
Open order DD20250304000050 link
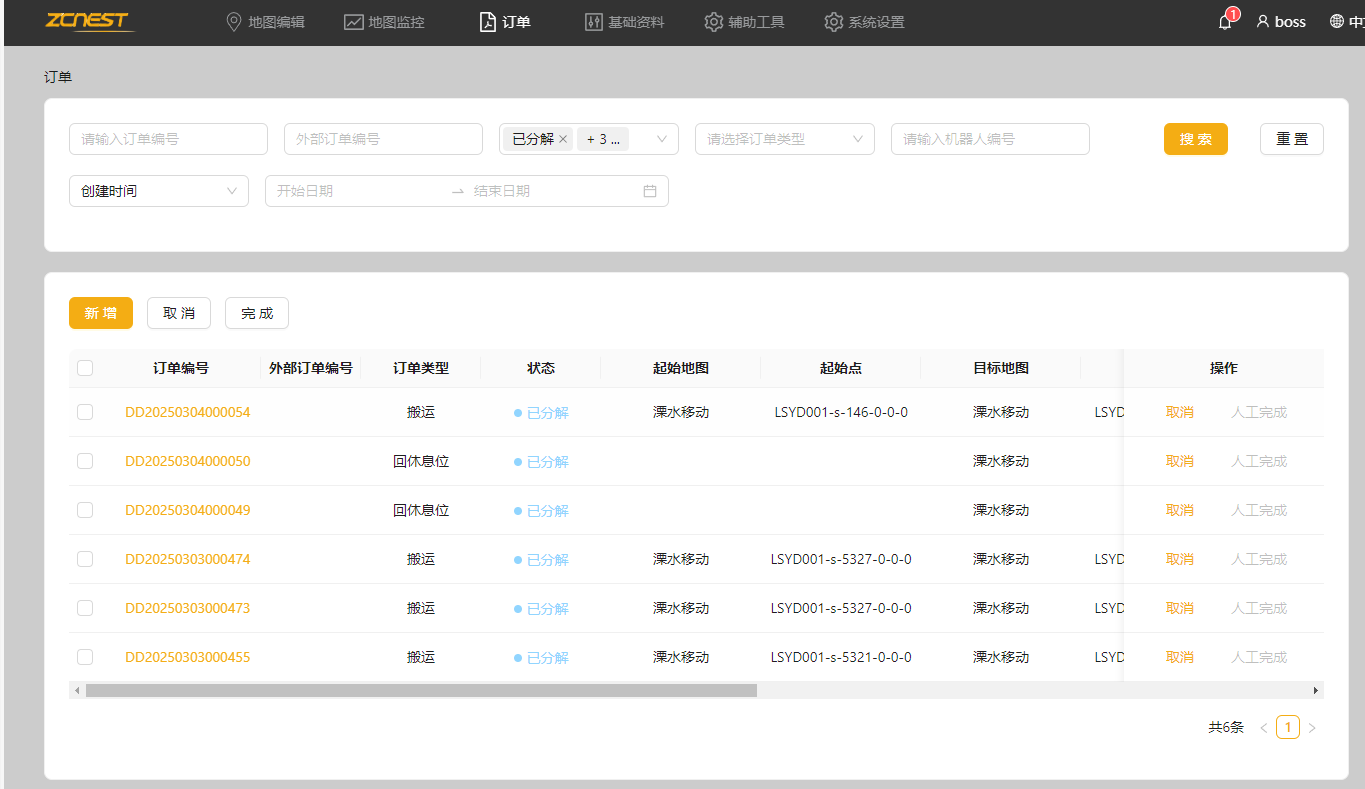(x=187, y=461)
